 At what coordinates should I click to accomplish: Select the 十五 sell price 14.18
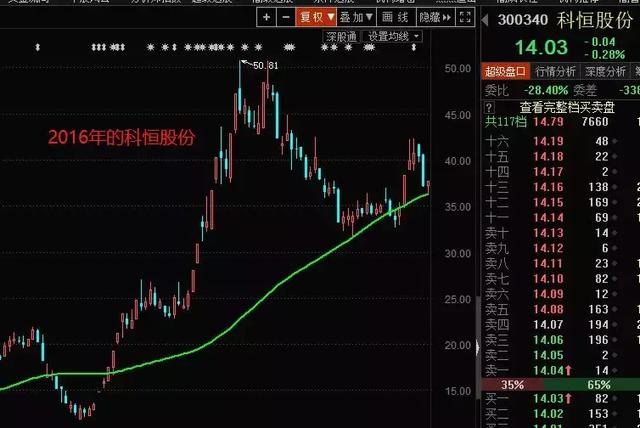(x=548, y=157)
